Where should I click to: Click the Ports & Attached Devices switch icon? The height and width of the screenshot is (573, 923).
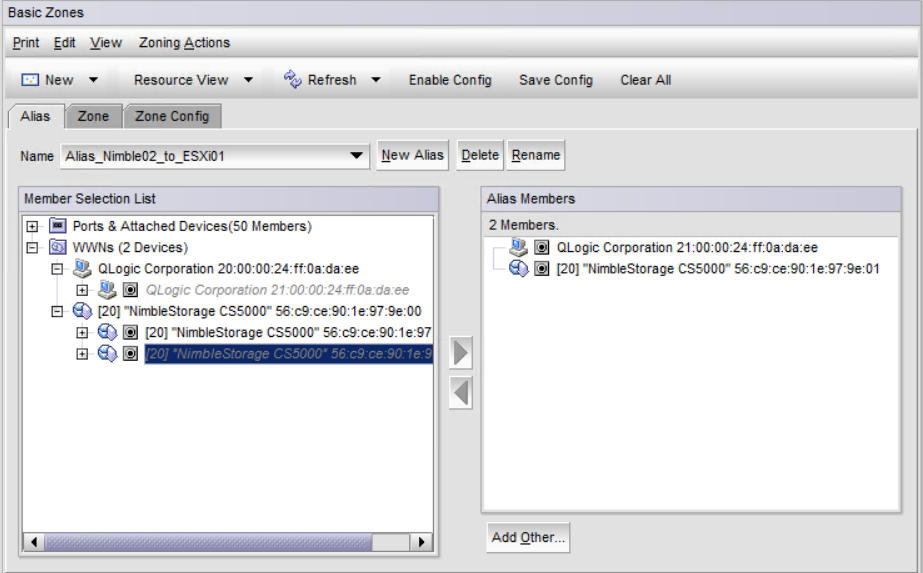[x=58, y=226]
